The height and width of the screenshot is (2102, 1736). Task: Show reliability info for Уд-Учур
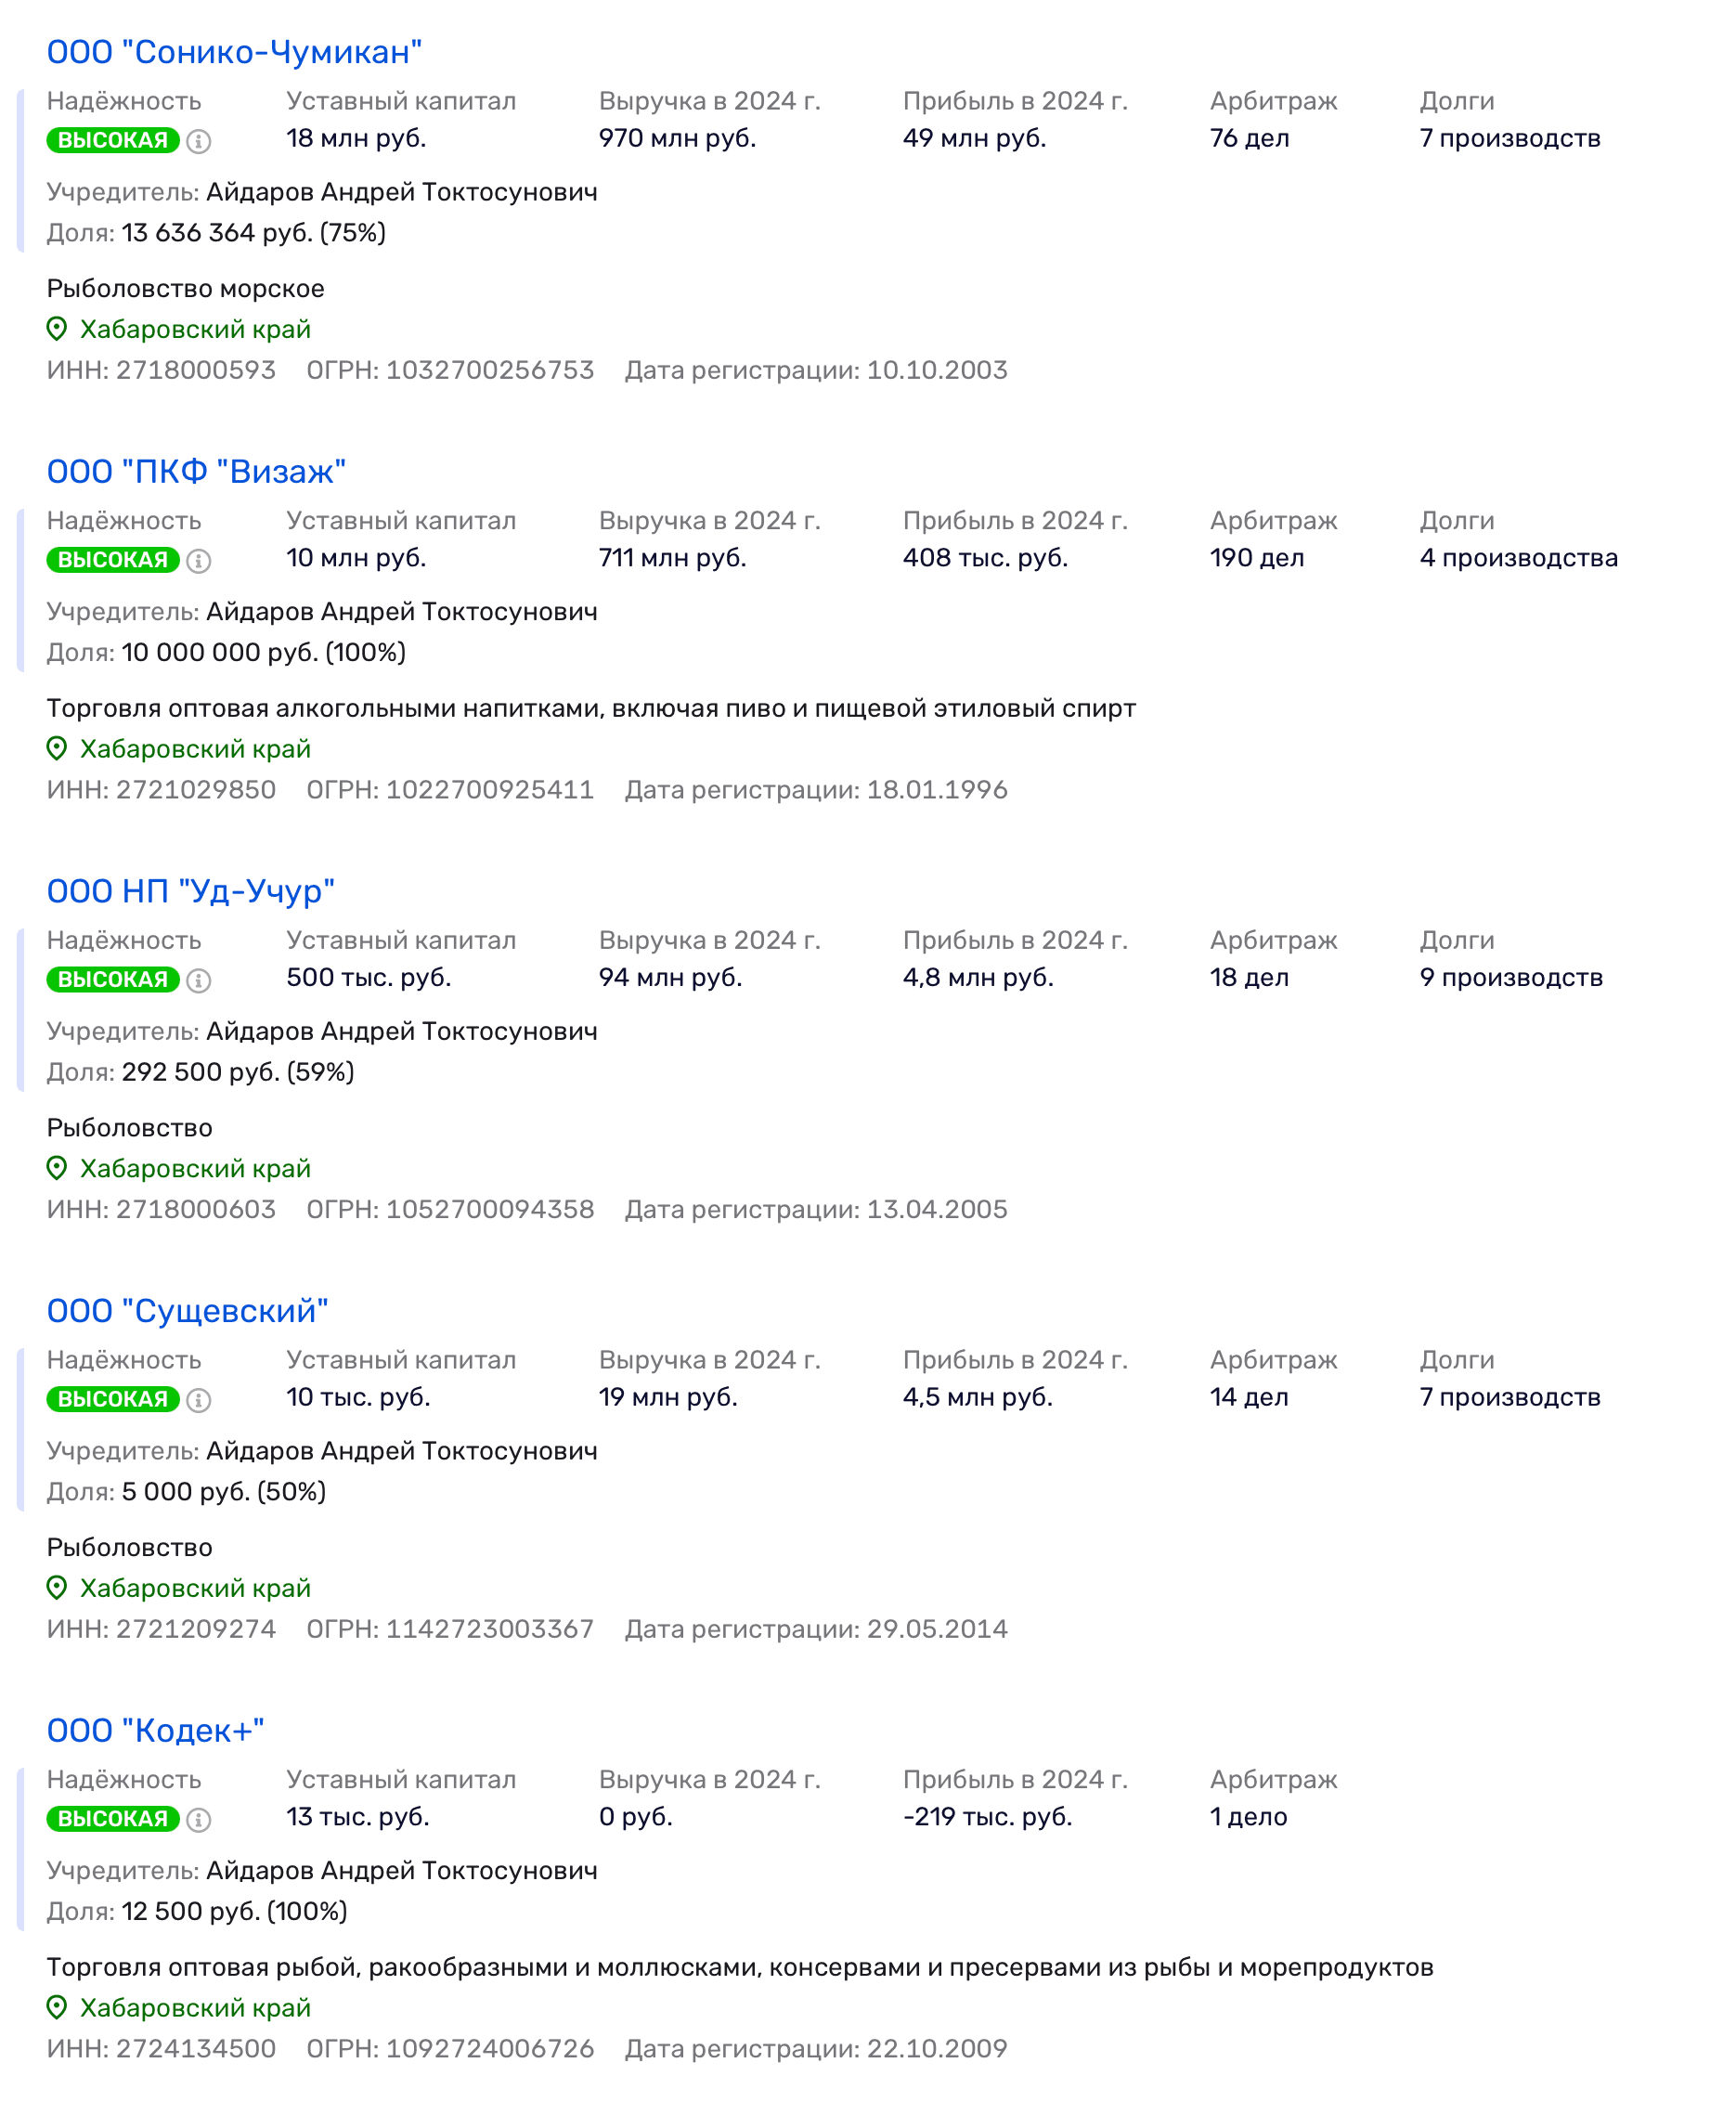coord(199,980)
